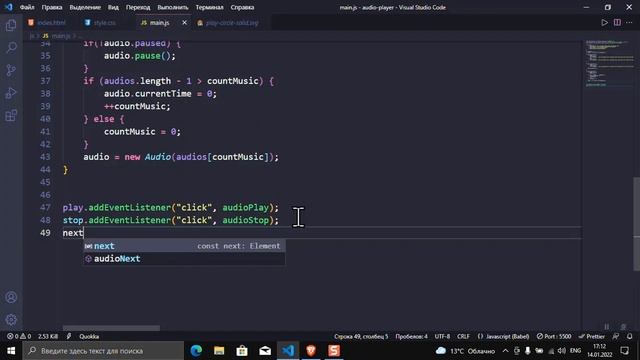Open Microsoft Store from taskbar
This screenshot has height=360, width=640.
[x=242, y=351]
